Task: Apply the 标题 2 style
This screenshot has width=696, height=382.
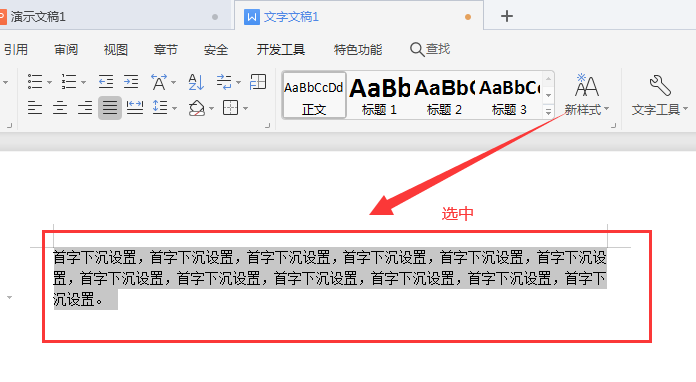Action: tap(444, 96)
